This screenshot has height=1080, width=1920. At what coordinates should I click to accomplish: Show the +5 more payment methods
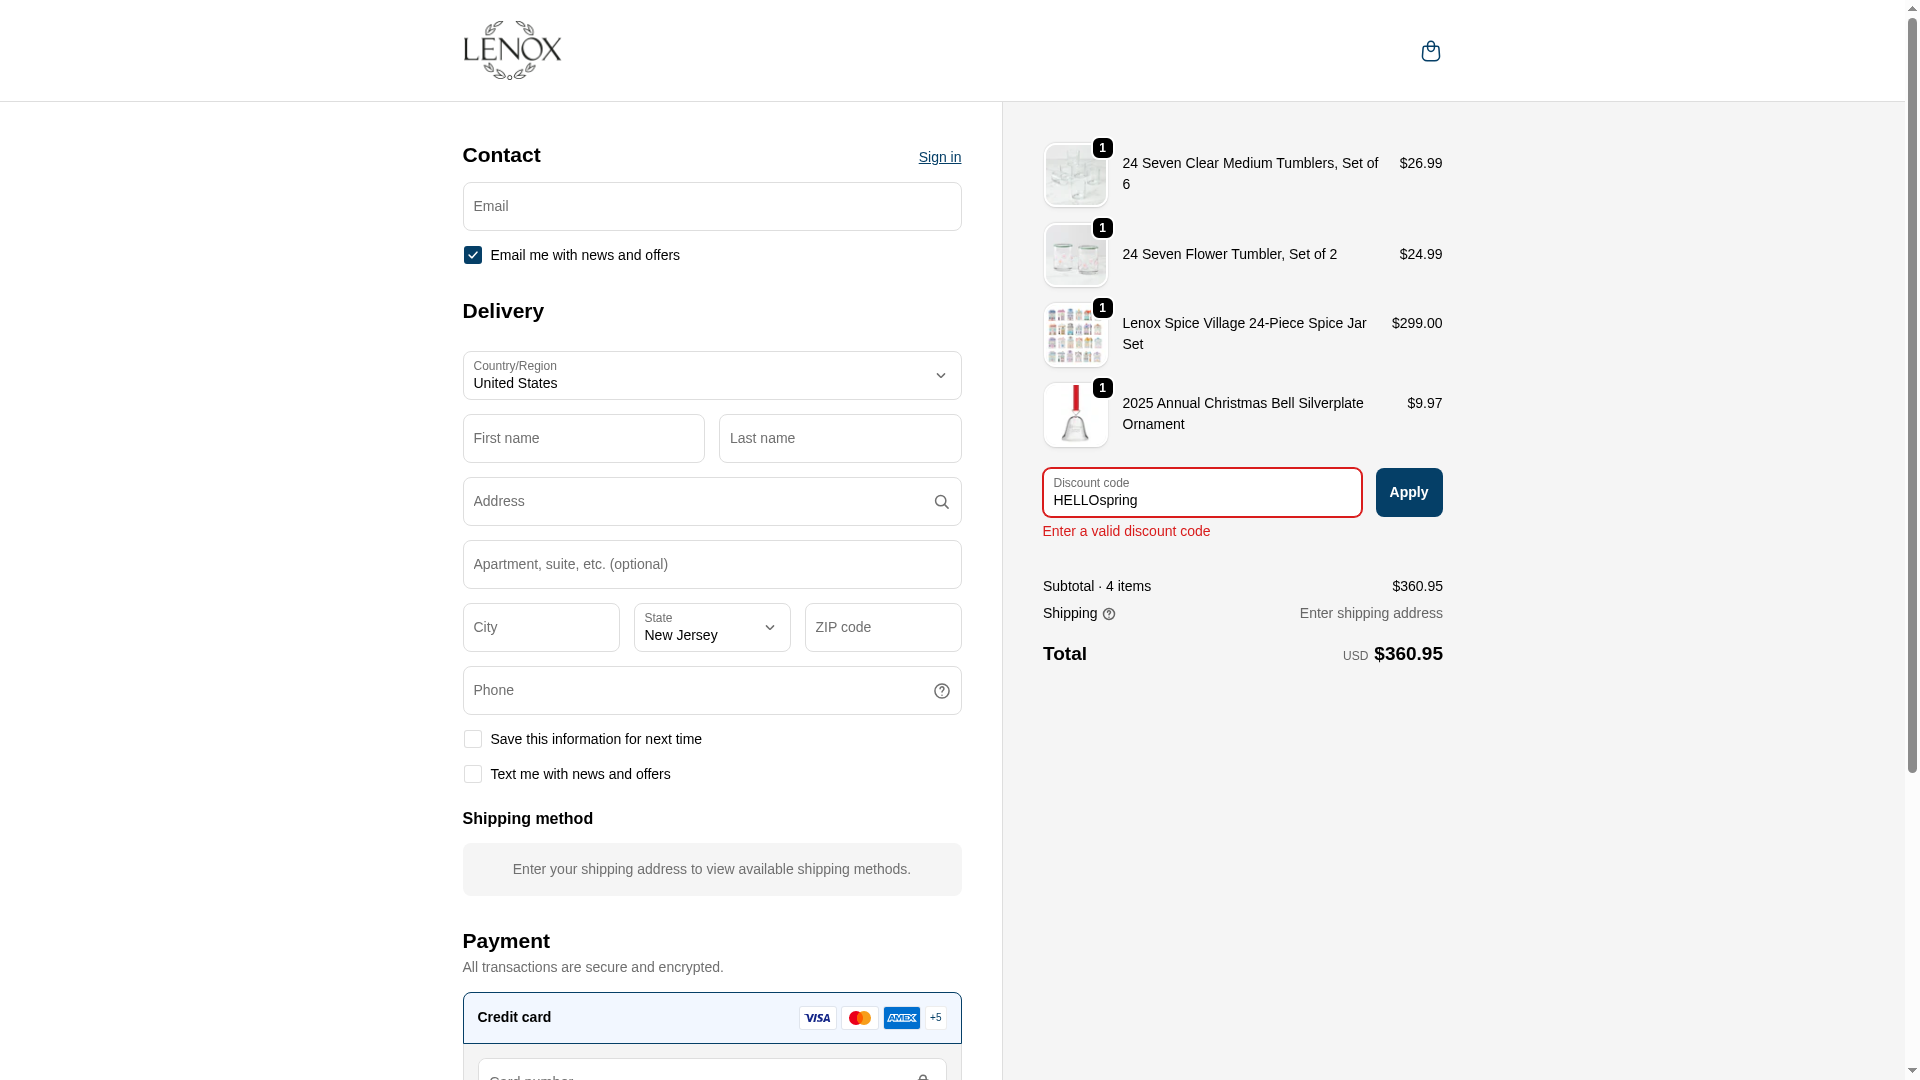point(936,1018)
